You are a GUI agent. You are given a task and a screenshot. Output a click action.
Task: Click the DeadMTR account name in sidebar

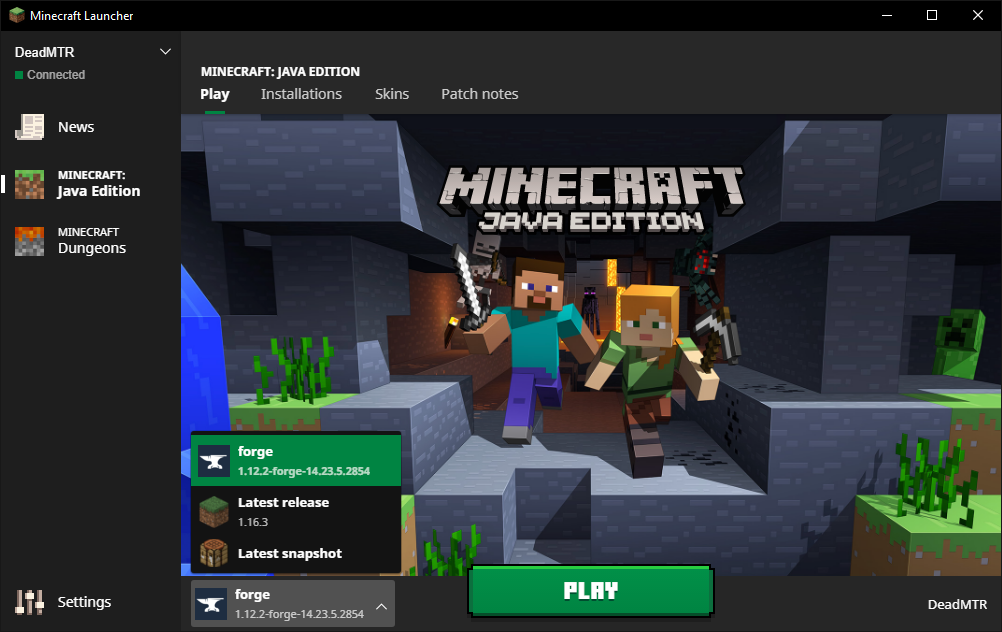(45, 52)
